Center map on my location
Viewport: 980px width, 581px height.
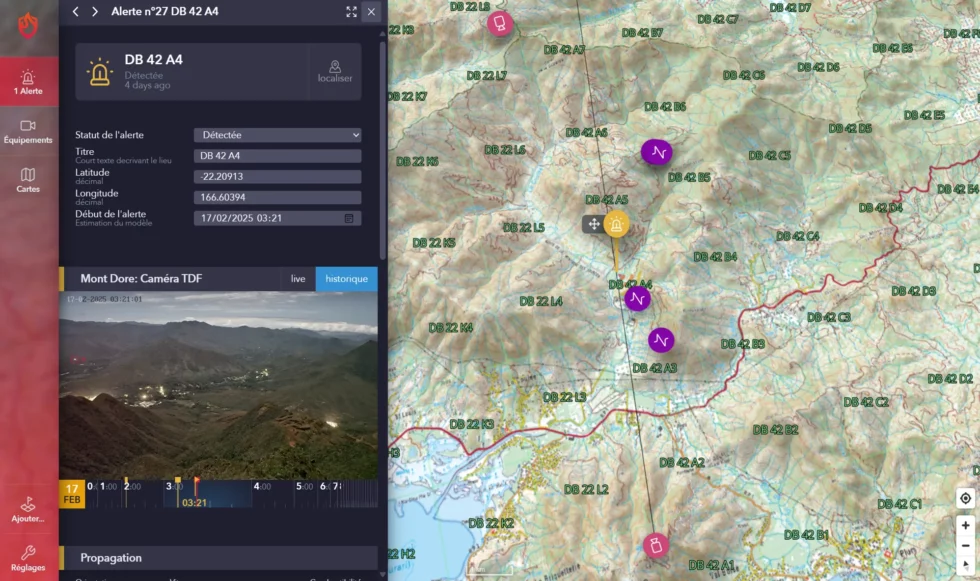[x=965, y=498]
